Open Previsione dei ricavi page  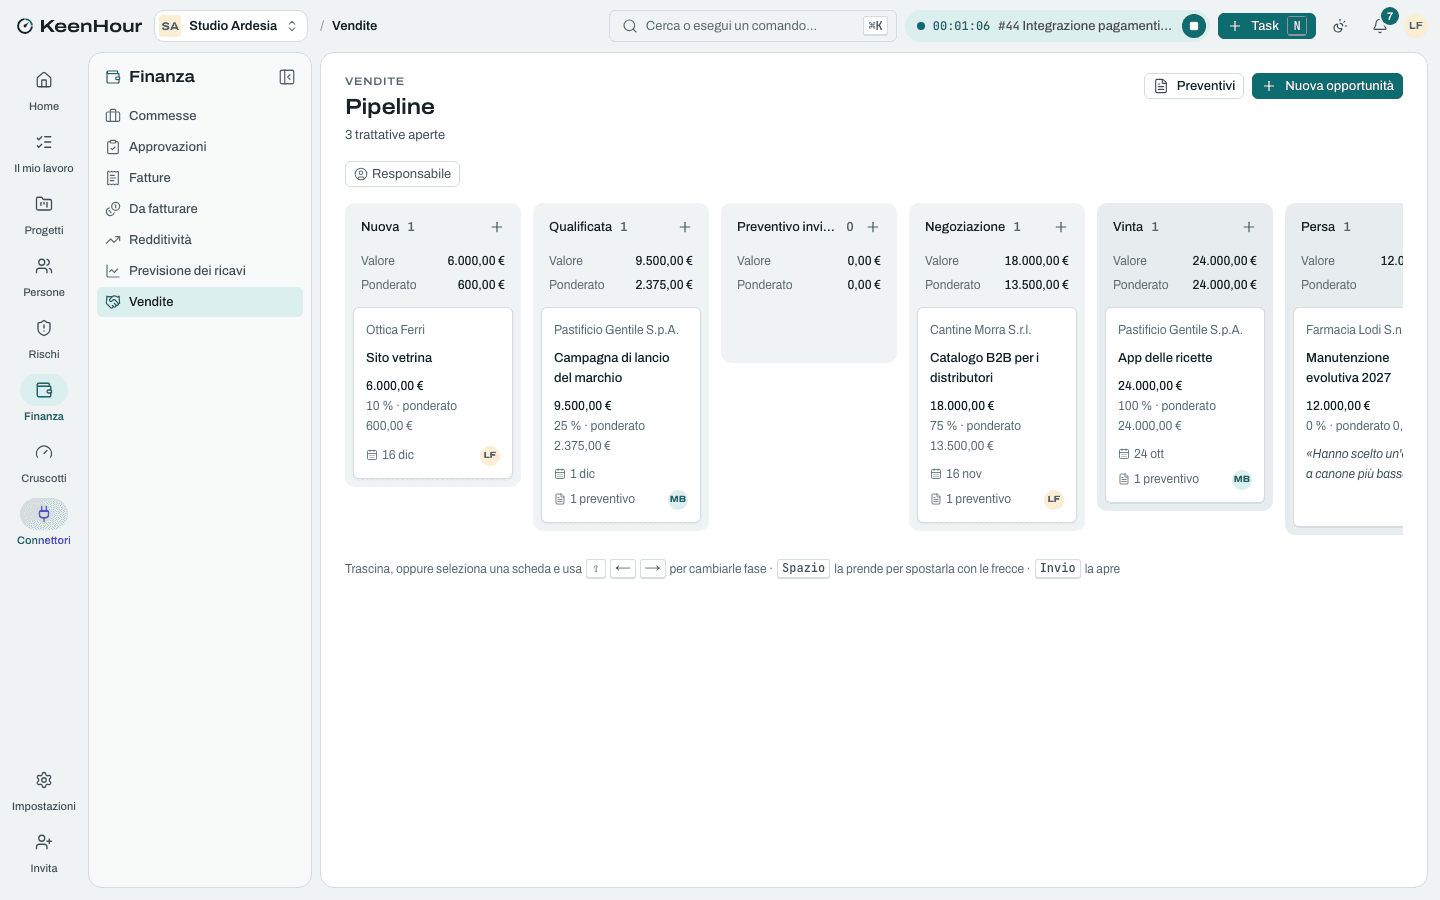pyautogui.click(x=200, y=271)
